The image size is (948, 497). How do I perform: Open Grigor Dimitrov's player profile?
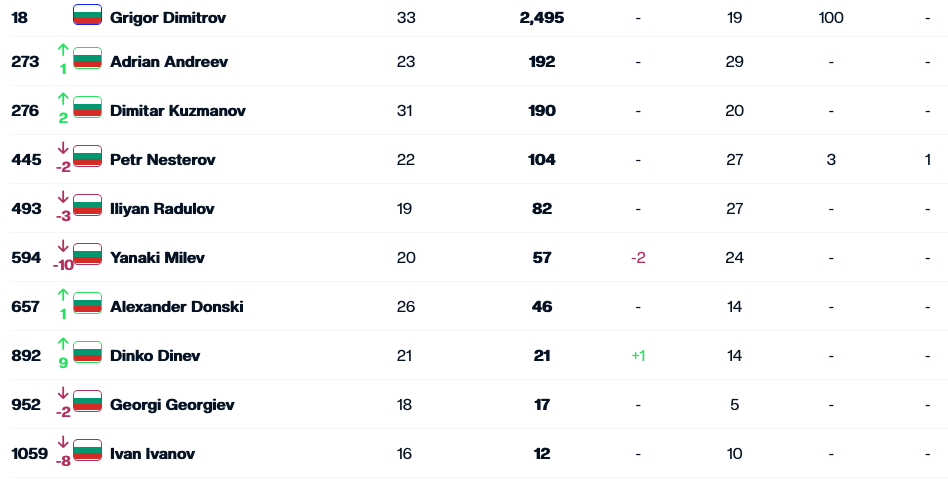click(x=168, y=18)
